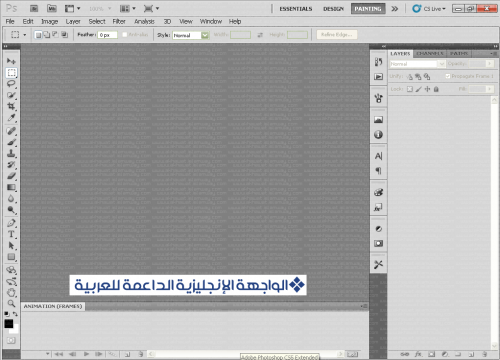Viewport: 500px width, 360px height.
Task: Toggle Quick Mask mode button
Action: point(11,340)
